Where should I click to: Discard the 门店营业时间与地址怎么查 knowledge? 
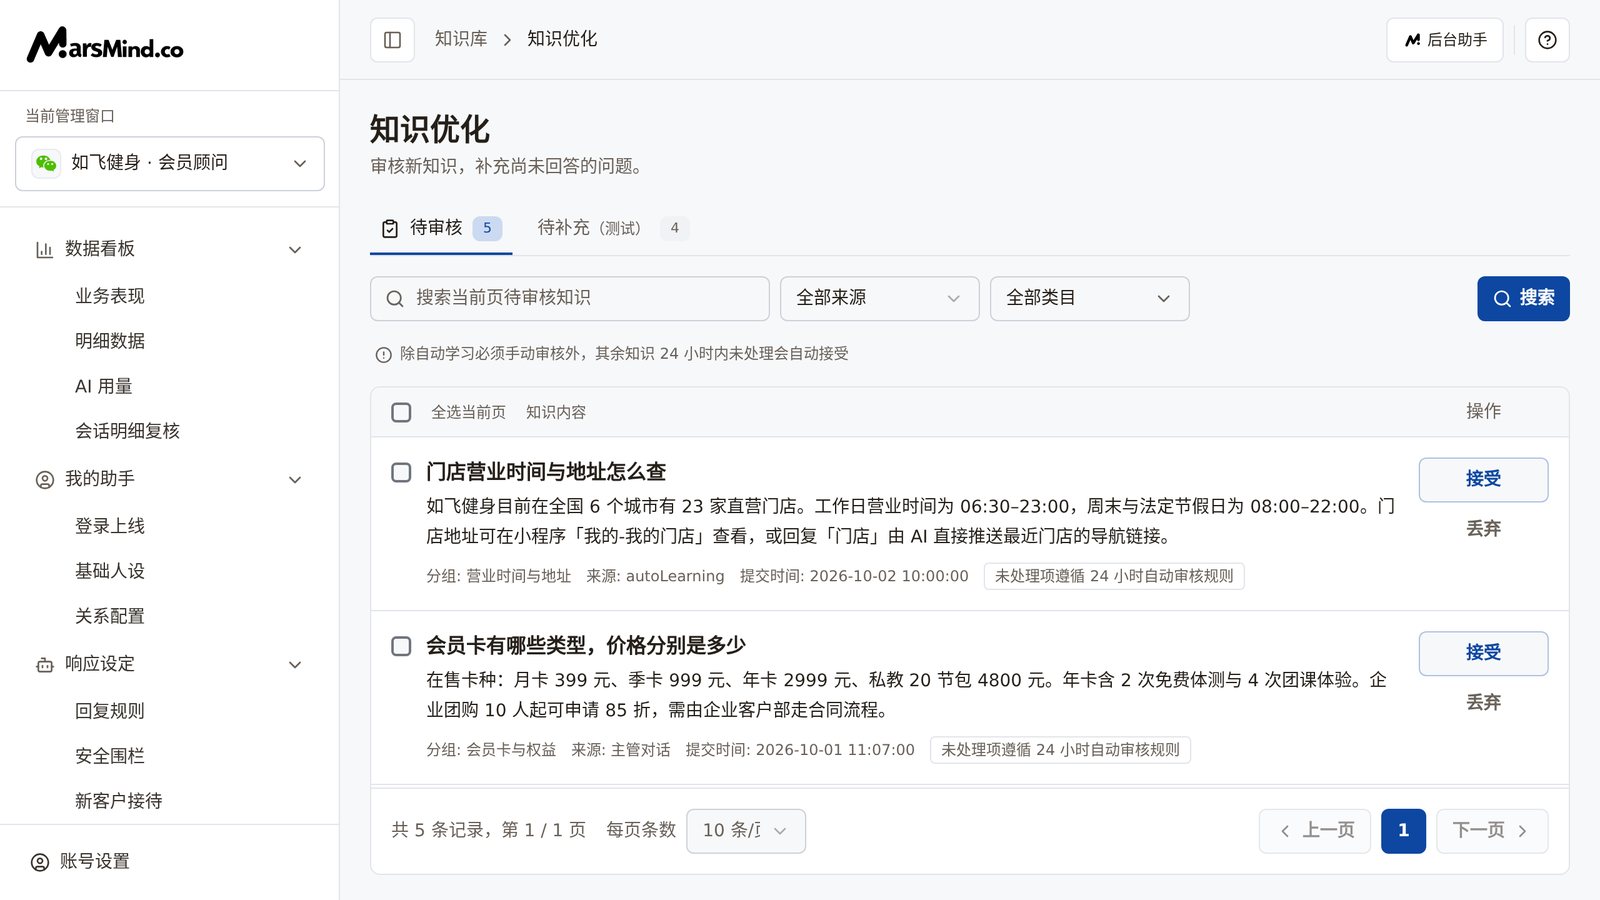coord(1483,529)
